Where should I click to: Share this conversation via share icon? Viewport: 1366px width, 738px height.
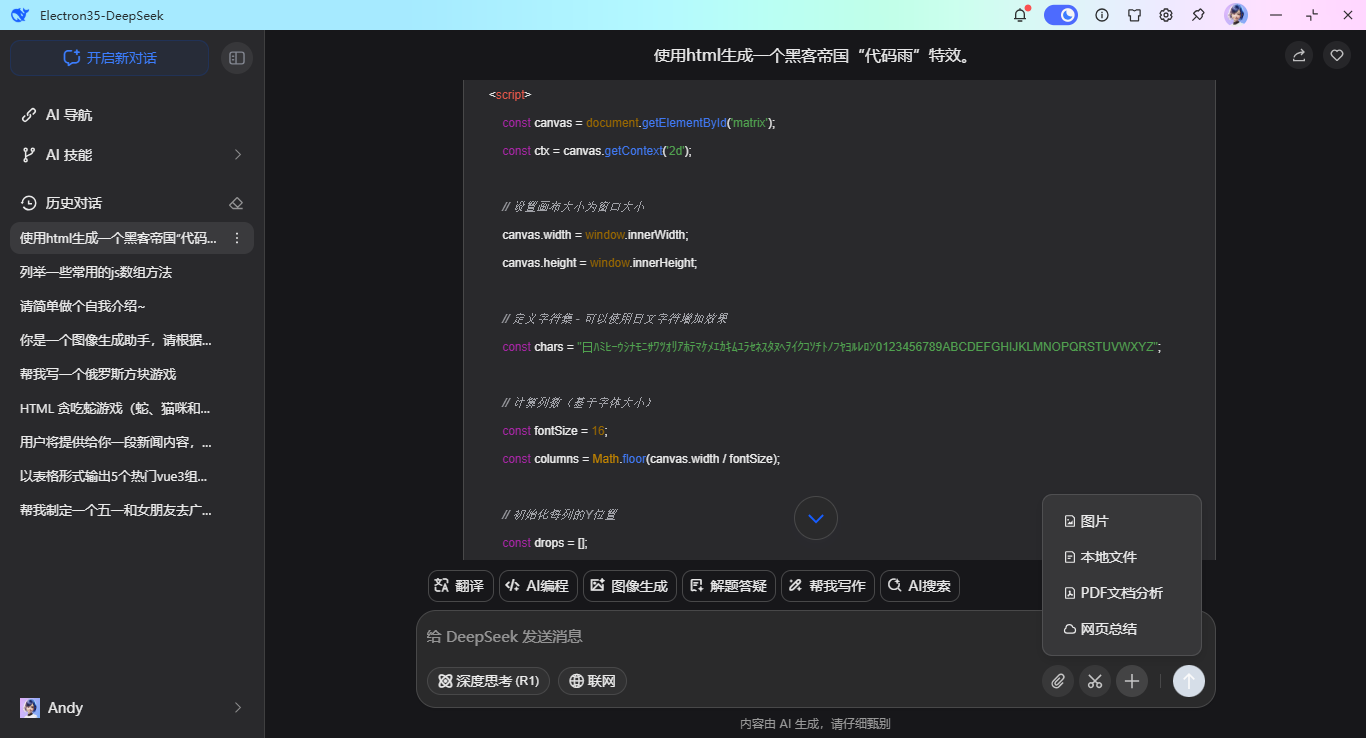pos(1299,56)
